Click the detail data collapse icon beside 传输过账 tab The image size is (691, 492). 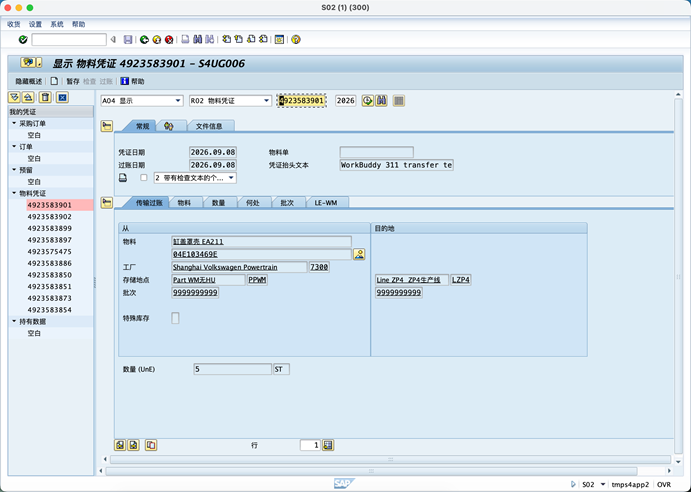pos(107,203)
